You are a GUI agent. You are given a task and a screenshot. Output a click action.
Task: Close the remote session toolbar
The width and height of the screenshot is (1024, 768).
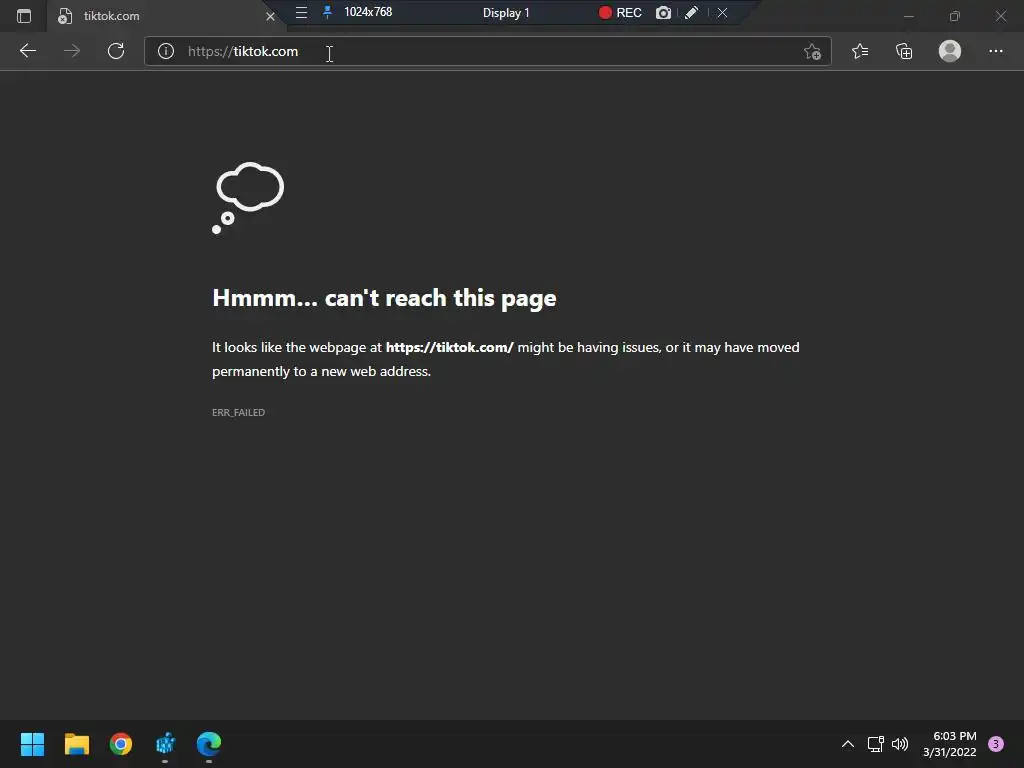[x=722, y=12]
